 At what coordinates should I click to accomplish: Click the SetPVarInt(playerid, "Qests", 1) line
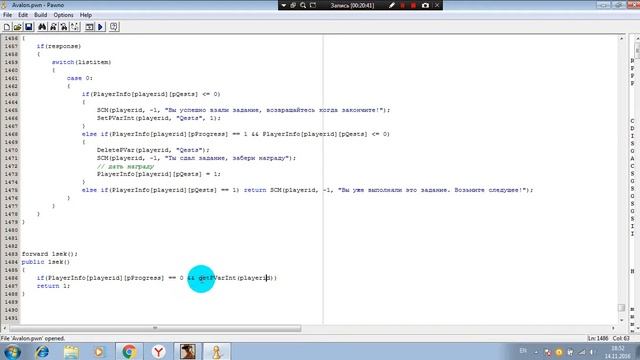tap(159, 118)
